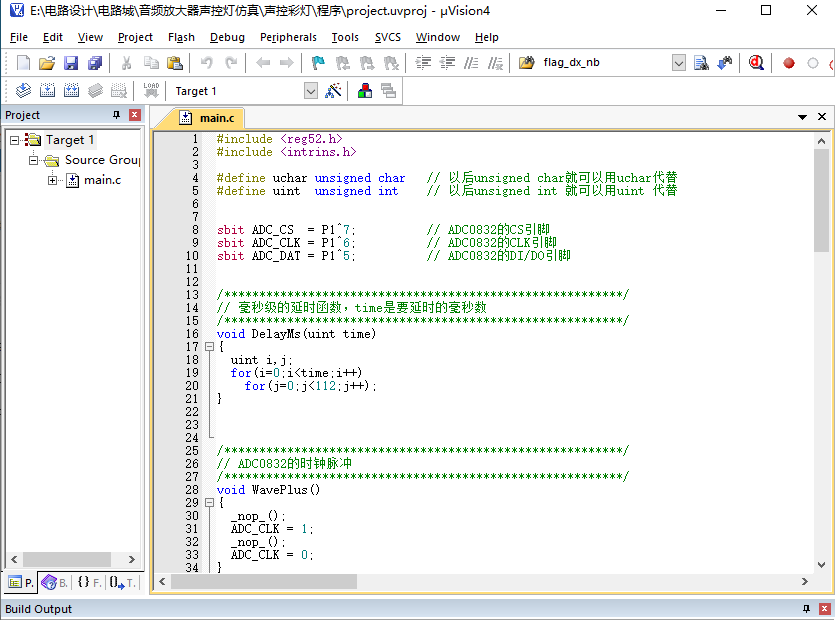The width and height of the screenshot is (835, 620).
Task: Click the Find in Files icon
Action: 527,63
